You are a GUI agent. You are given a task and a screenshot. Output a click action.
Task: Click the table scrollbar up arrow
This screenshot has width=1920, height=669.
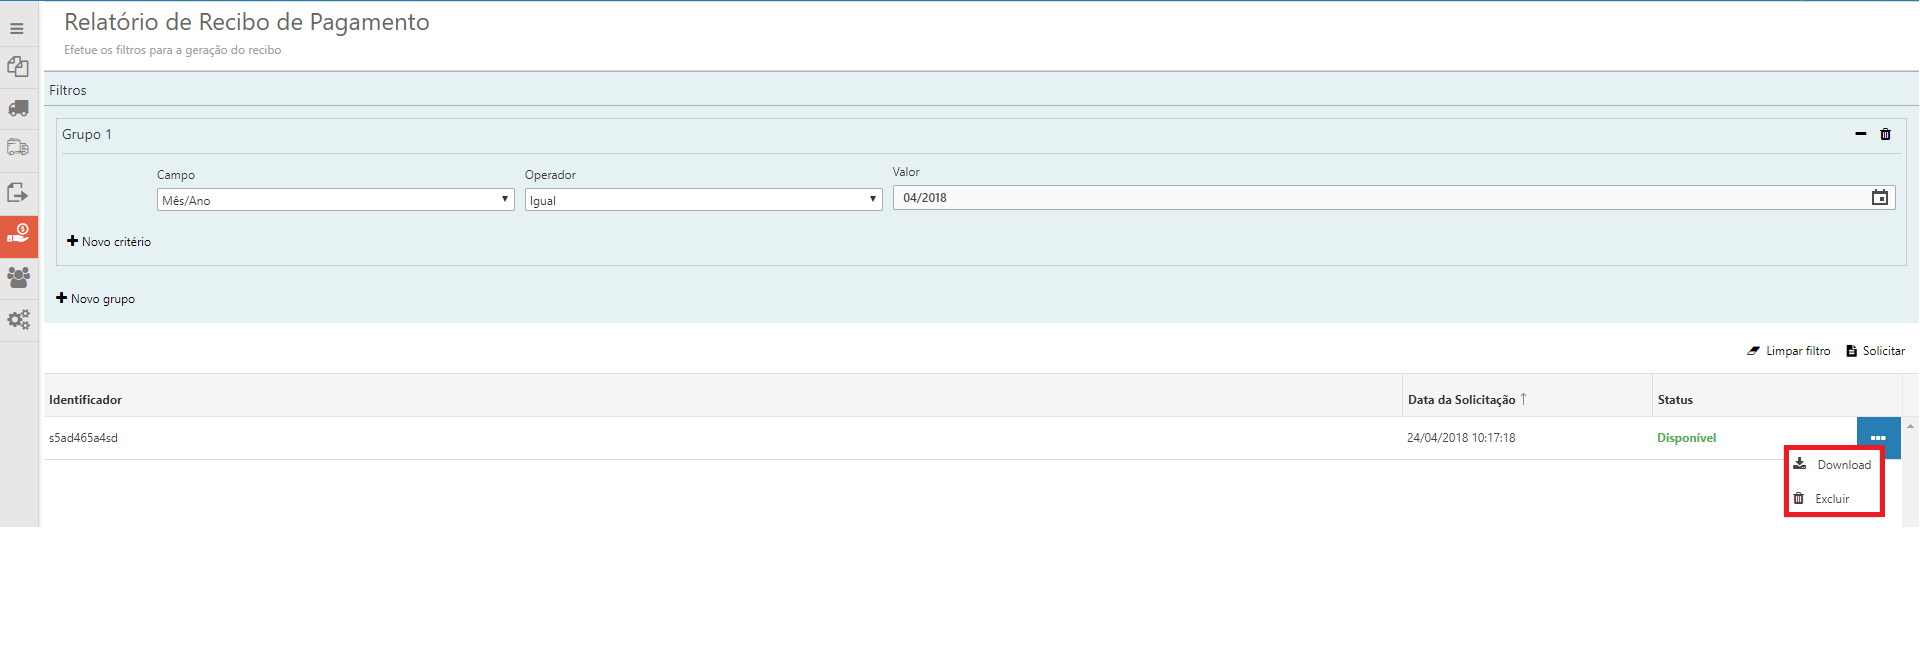(x=1910, y=426)
